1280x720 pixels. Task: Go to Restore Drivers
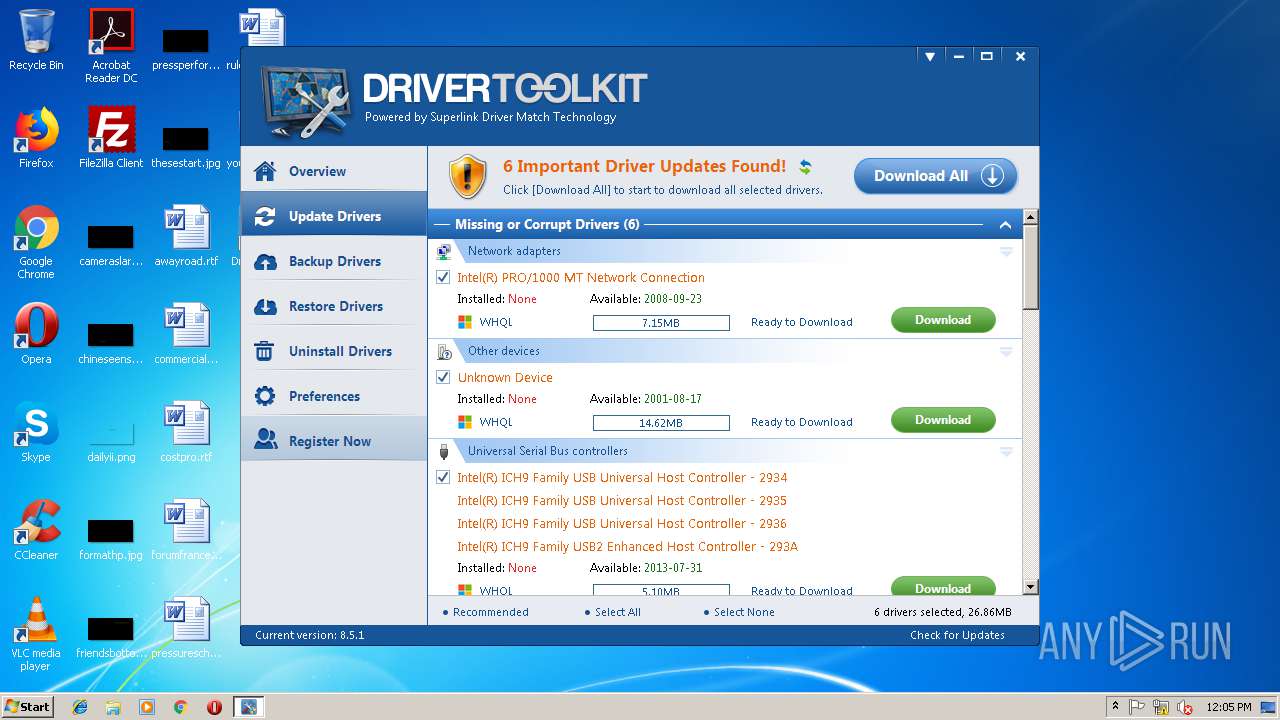(x=334, y=306)
